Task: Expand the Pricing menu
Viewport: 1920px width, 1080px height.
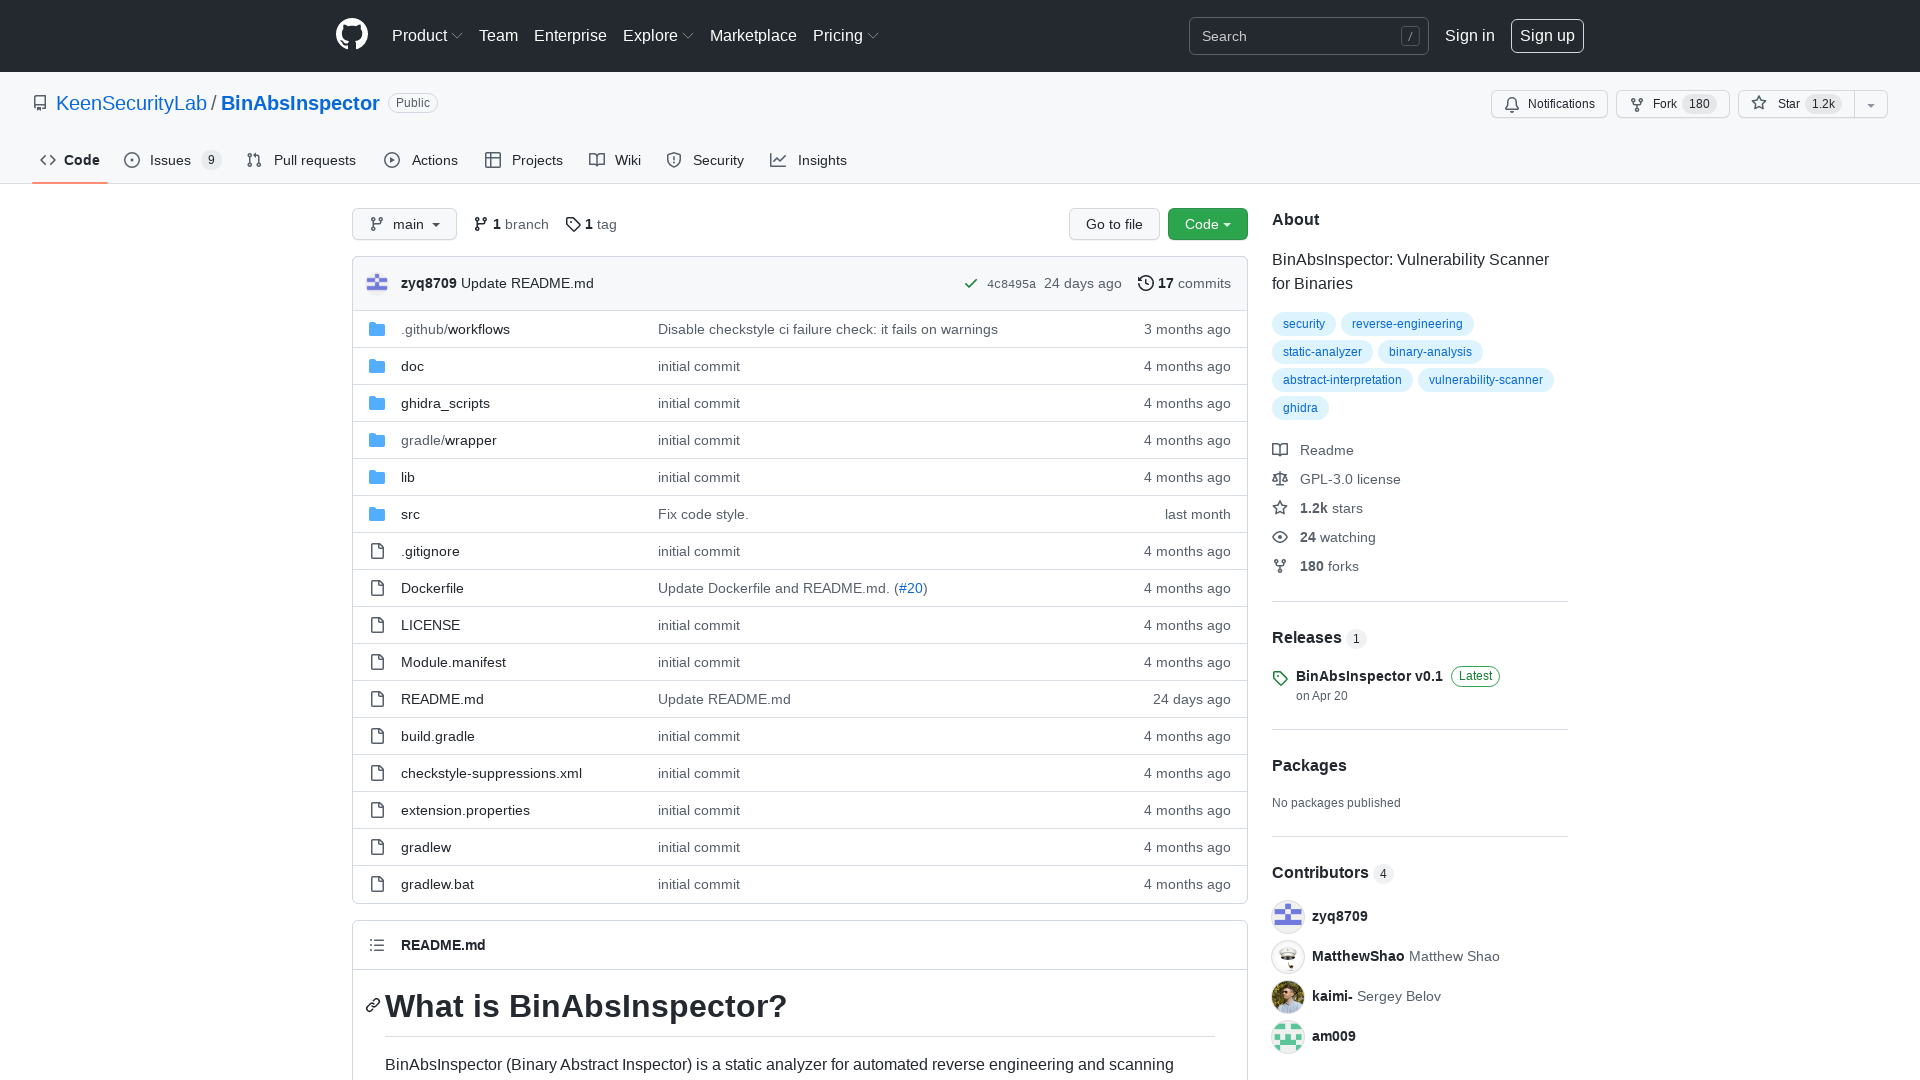Action: [x=846, y=35]
